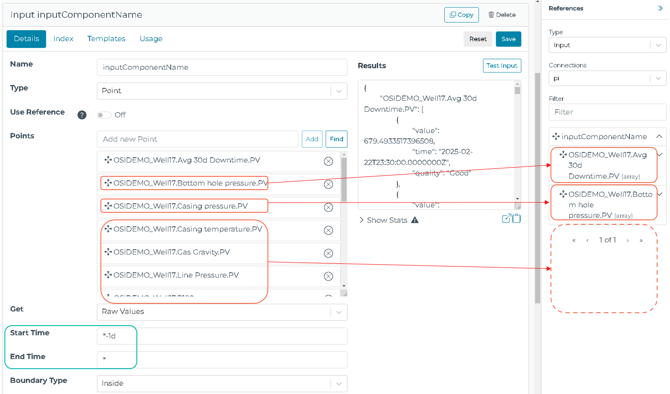Click the Copy button

coord(461,15)
